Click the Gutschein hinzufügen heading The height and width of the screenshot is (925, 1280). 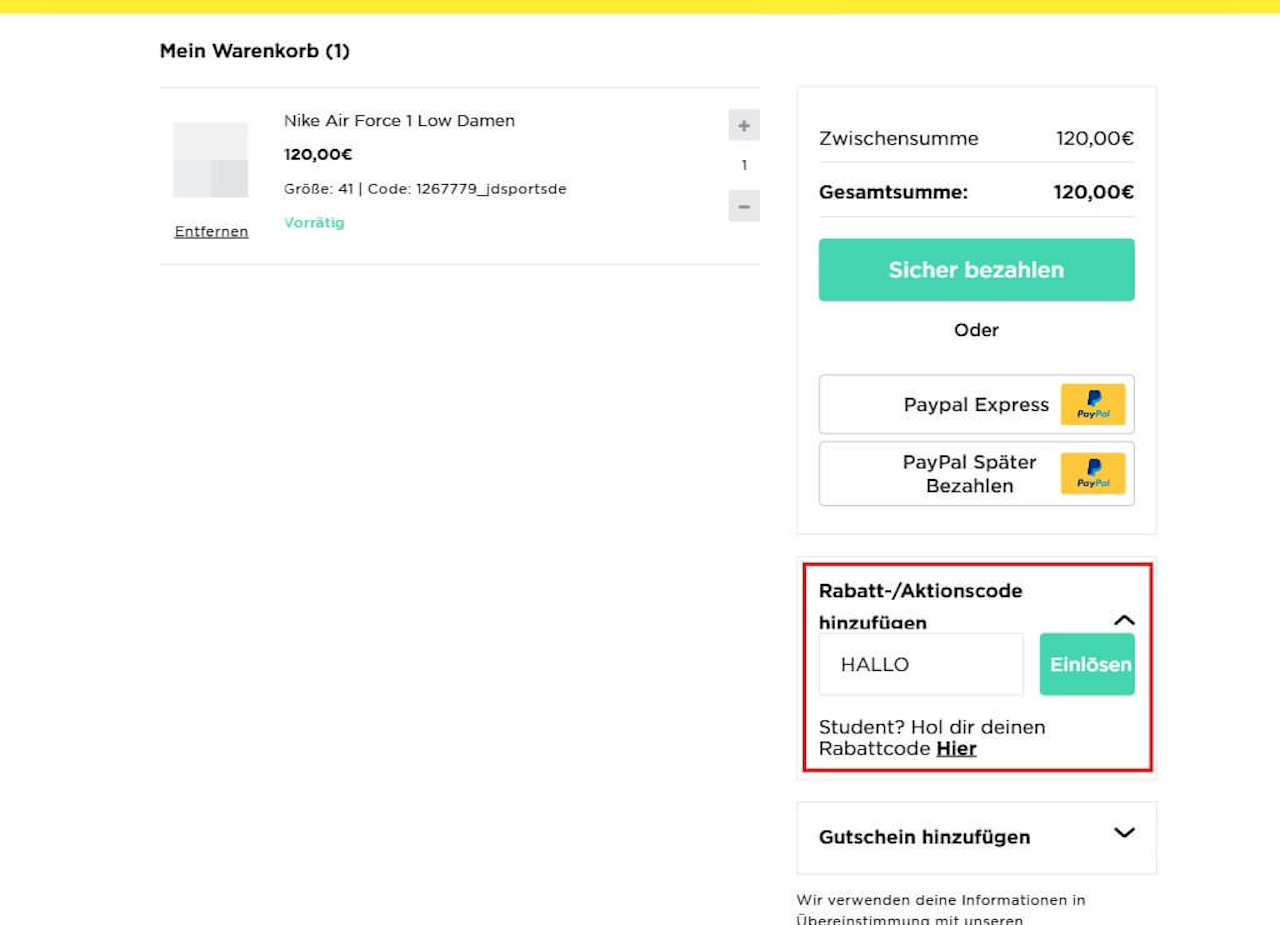coord(924,837)
